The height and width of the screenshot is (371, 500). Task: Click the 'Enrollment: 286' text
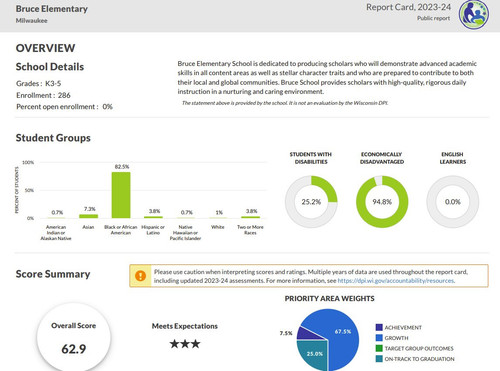pyautogui.click(x=43, y=95)
